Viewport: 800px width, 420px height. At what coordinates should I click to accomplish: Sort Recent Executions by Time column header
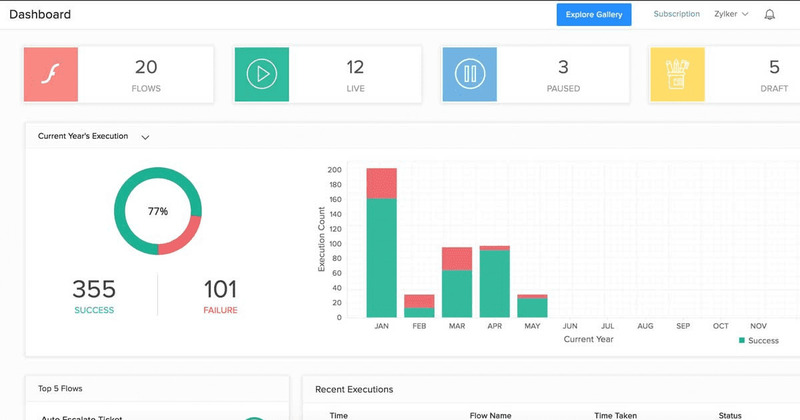[x=339, y=415]
